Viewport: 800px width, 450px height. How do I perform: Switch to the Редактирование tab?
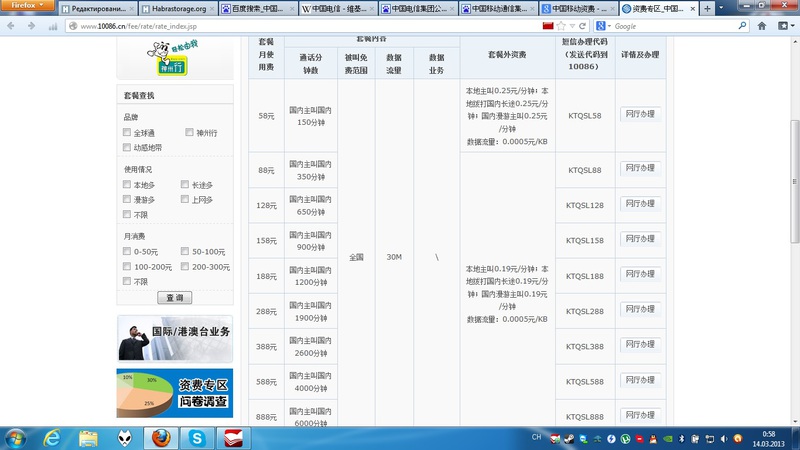[97, 9]
